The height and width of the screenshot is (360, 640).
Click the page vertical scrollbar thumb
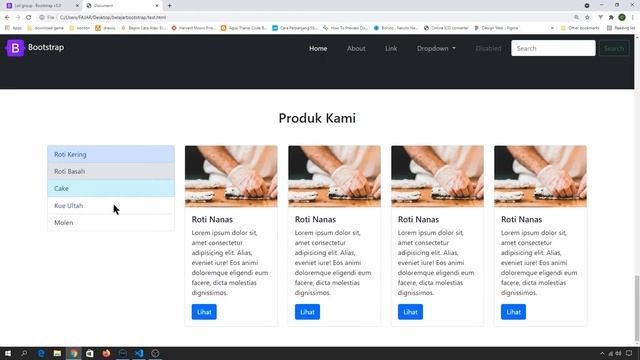637,308
